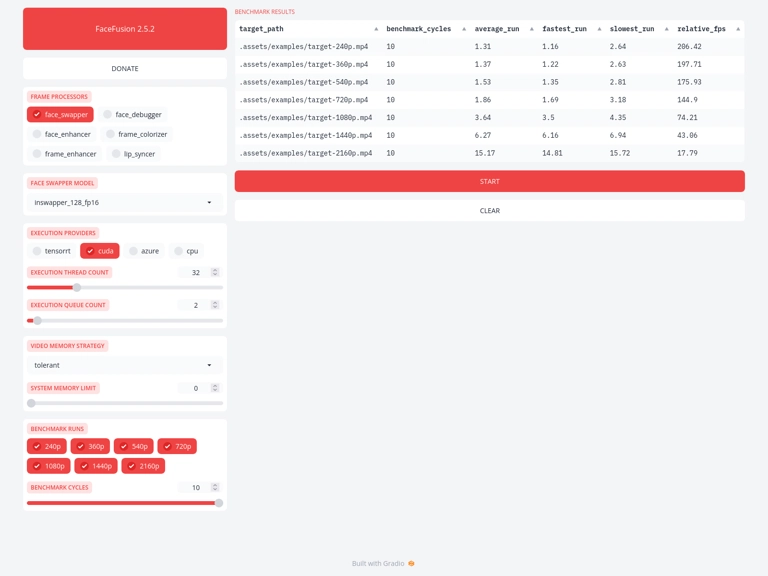Uncheck the 540p benchmark run
This screenshot has height=576, width=768.
134,446
